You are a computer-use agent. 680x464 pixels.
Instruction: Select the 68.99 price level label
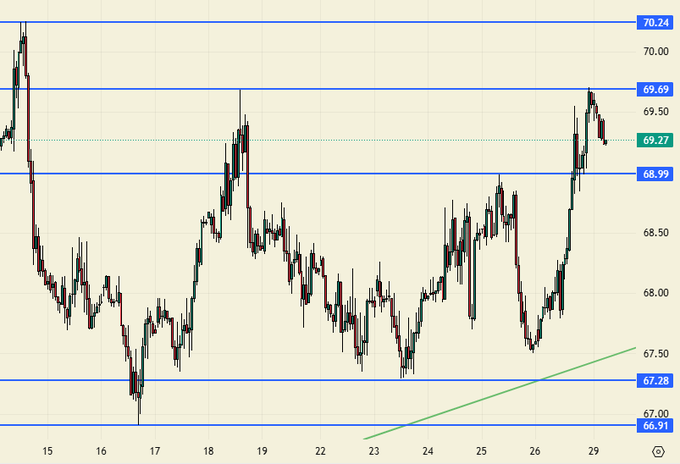tap(656, 174)
